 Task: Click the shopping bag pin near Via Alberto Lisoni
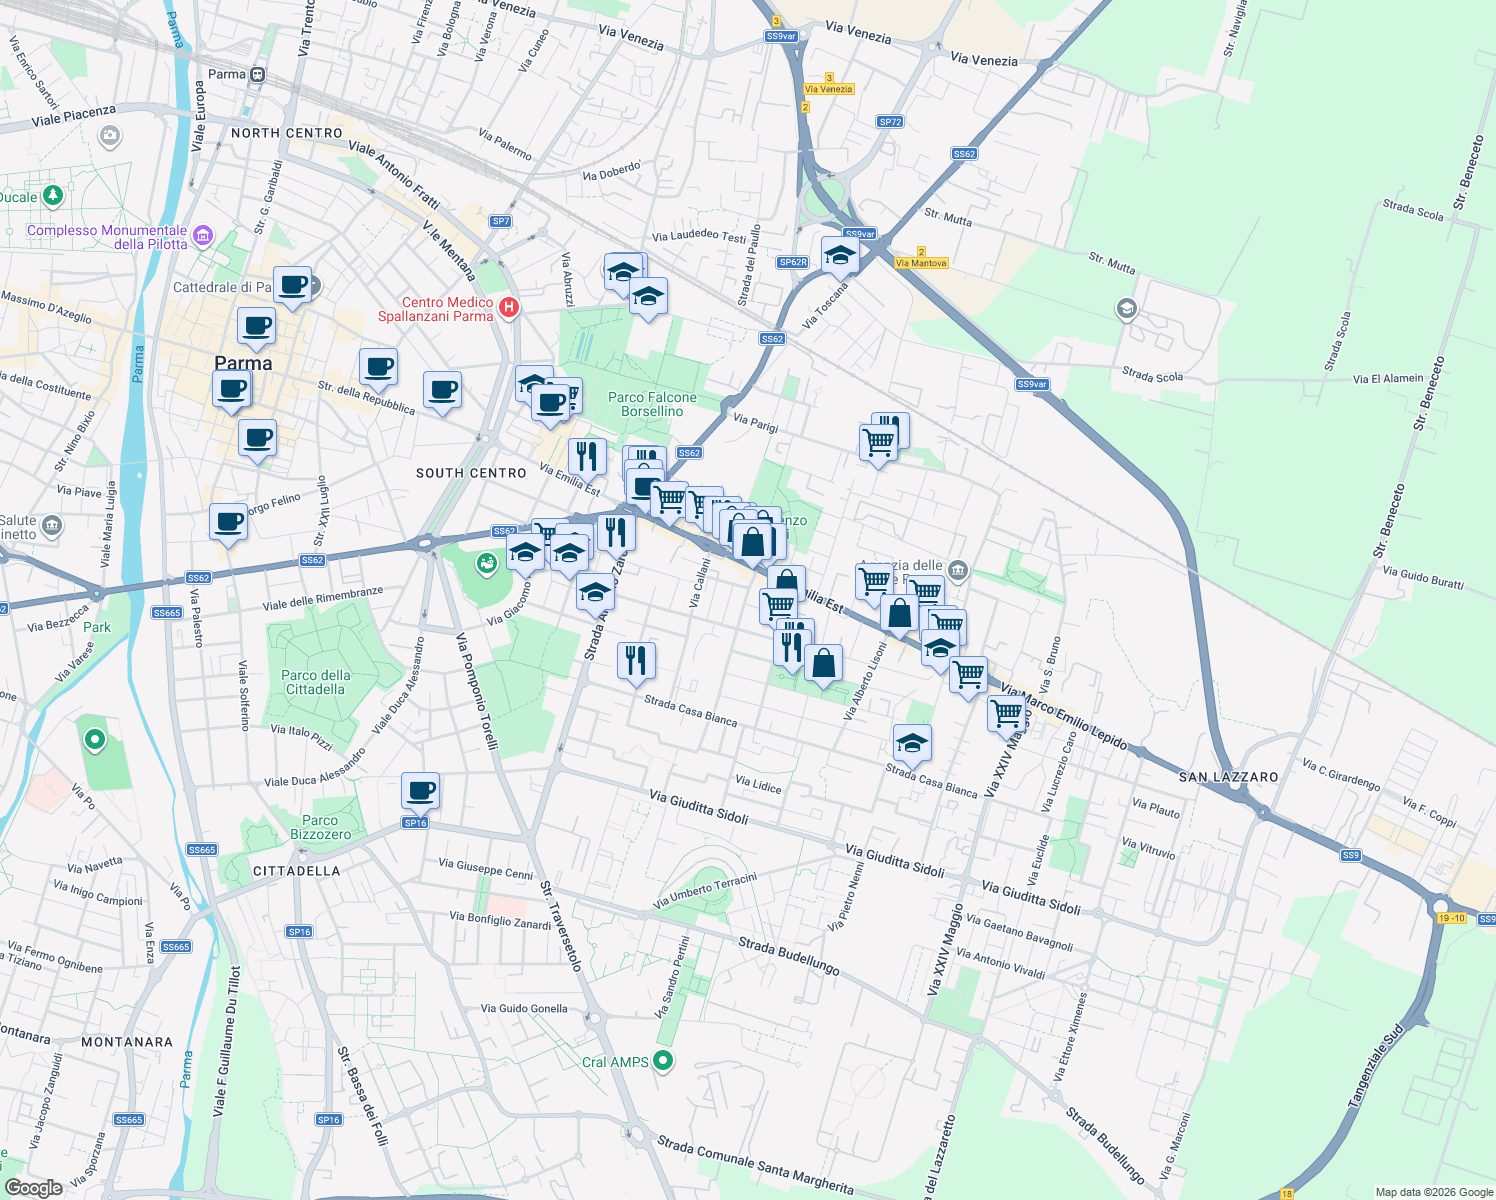tap(823, 665)
